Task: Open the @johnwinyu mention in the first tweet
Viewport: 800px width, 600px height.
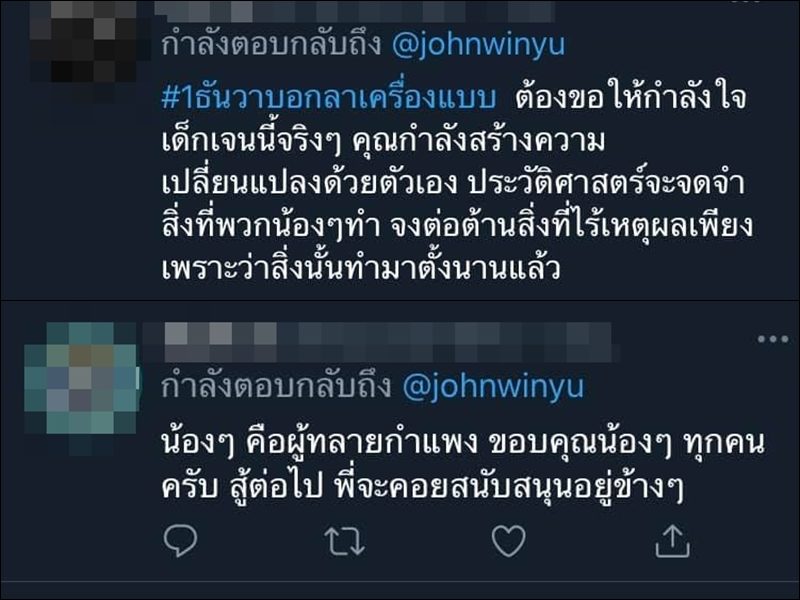Action: point(478,45)
